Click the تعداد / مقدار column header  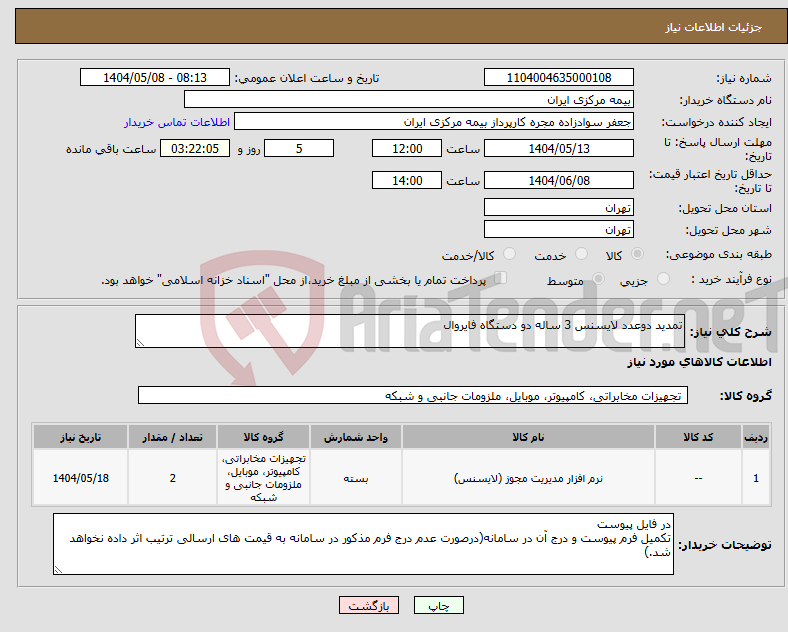pyautogui.click(x=172, y=437)
